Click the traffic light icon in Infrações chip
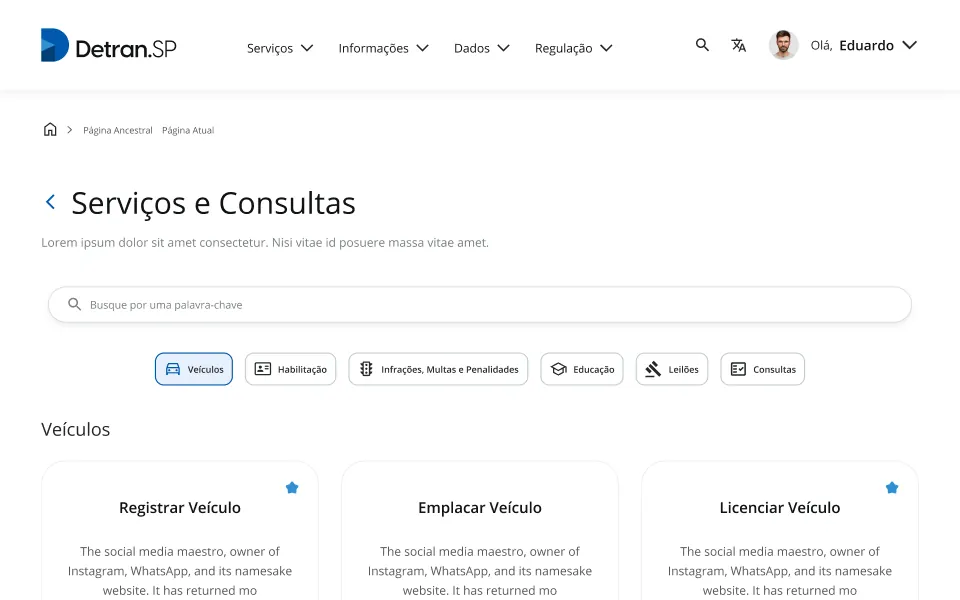Viewport: 960px width, 600px height. click(x=366, y=369)
